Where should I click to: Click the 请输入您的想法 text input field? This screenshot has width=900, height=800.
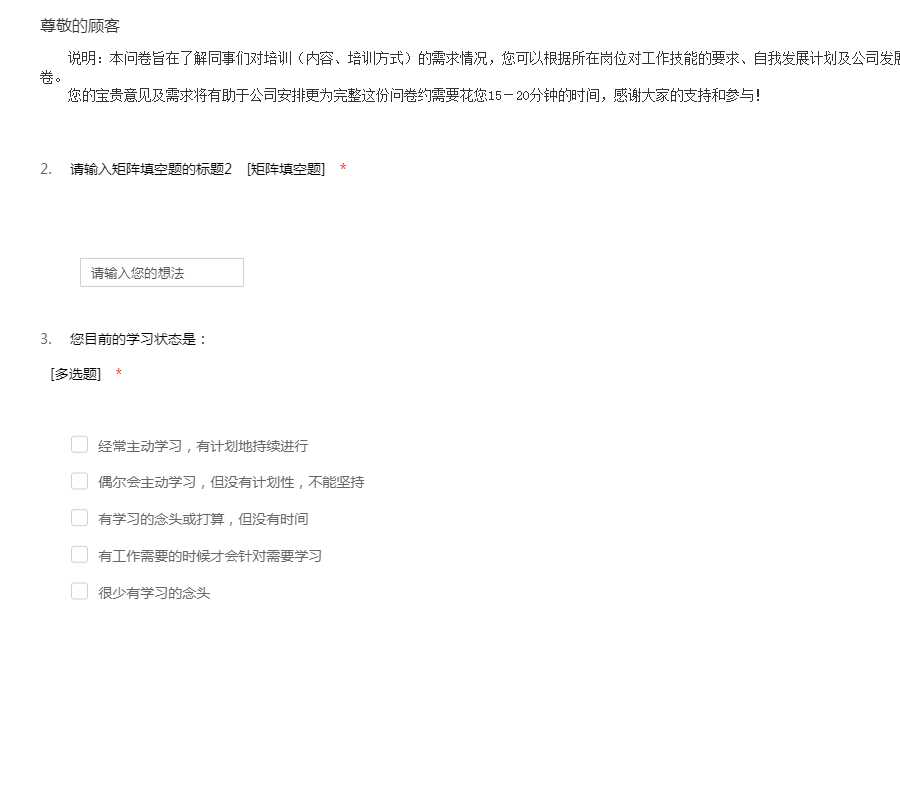coord(162,273)
